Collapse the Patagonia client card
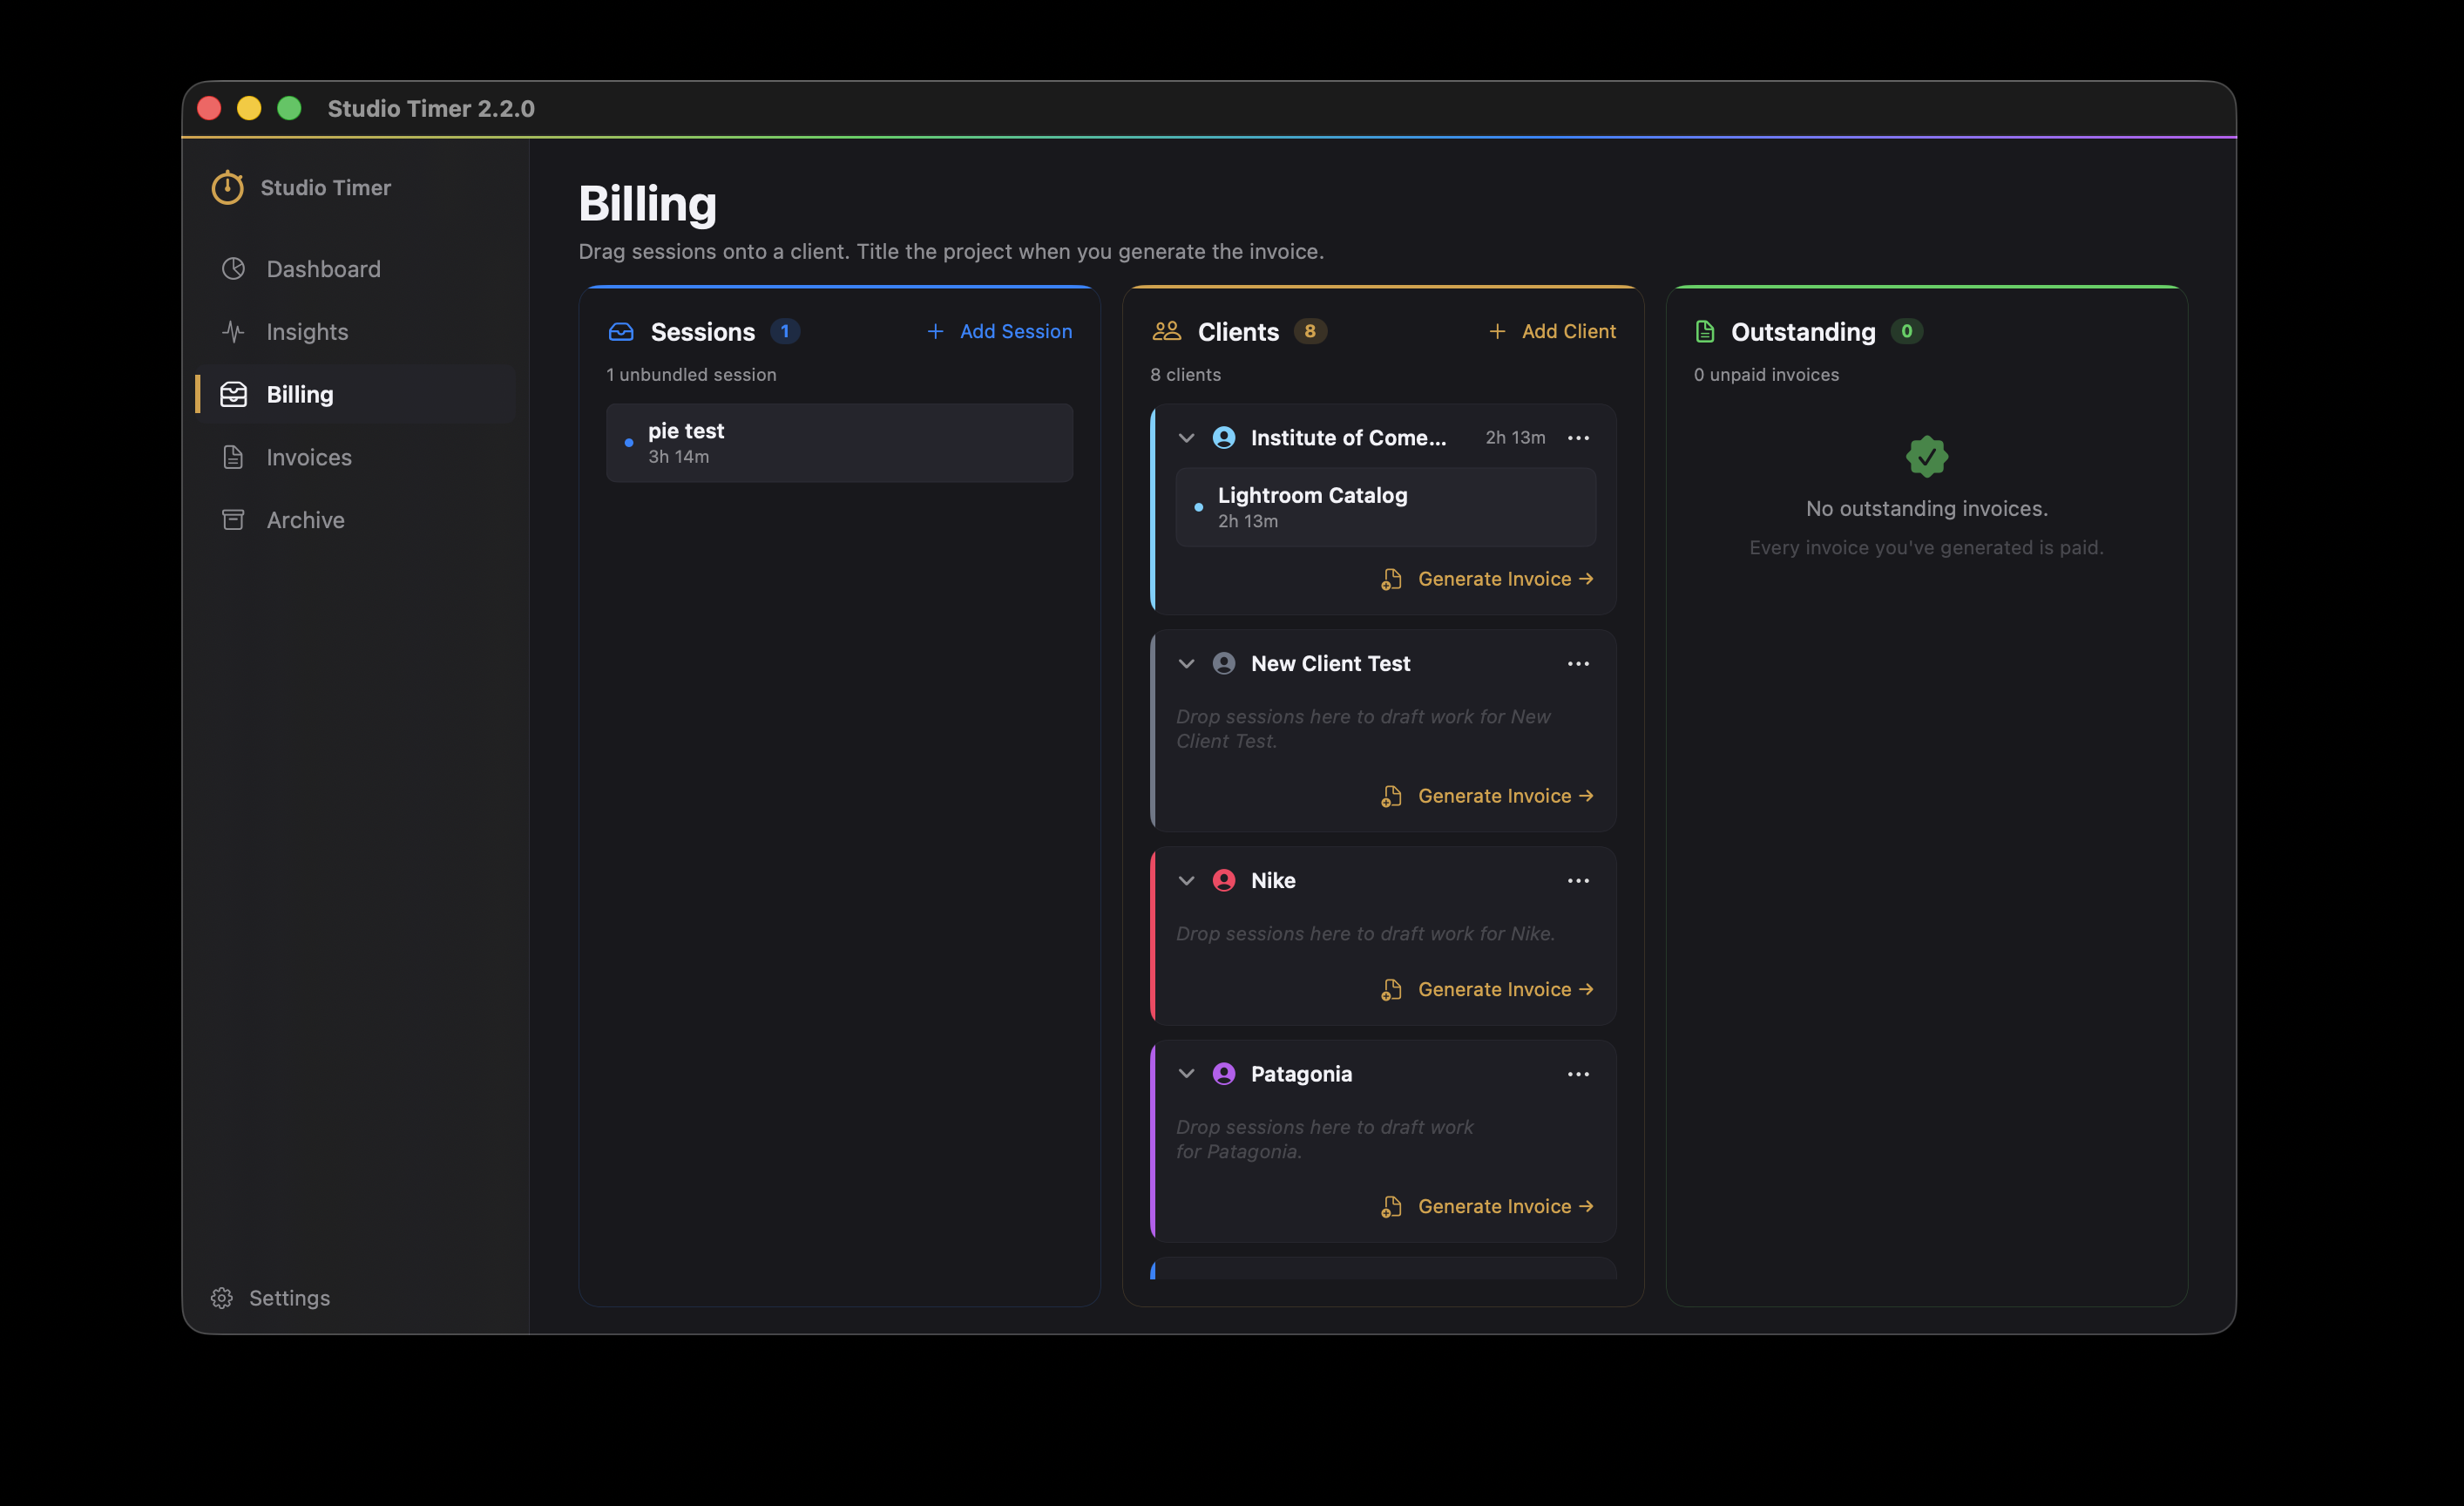This screenshot has height=1506, width=2464. [1186, 1074]
